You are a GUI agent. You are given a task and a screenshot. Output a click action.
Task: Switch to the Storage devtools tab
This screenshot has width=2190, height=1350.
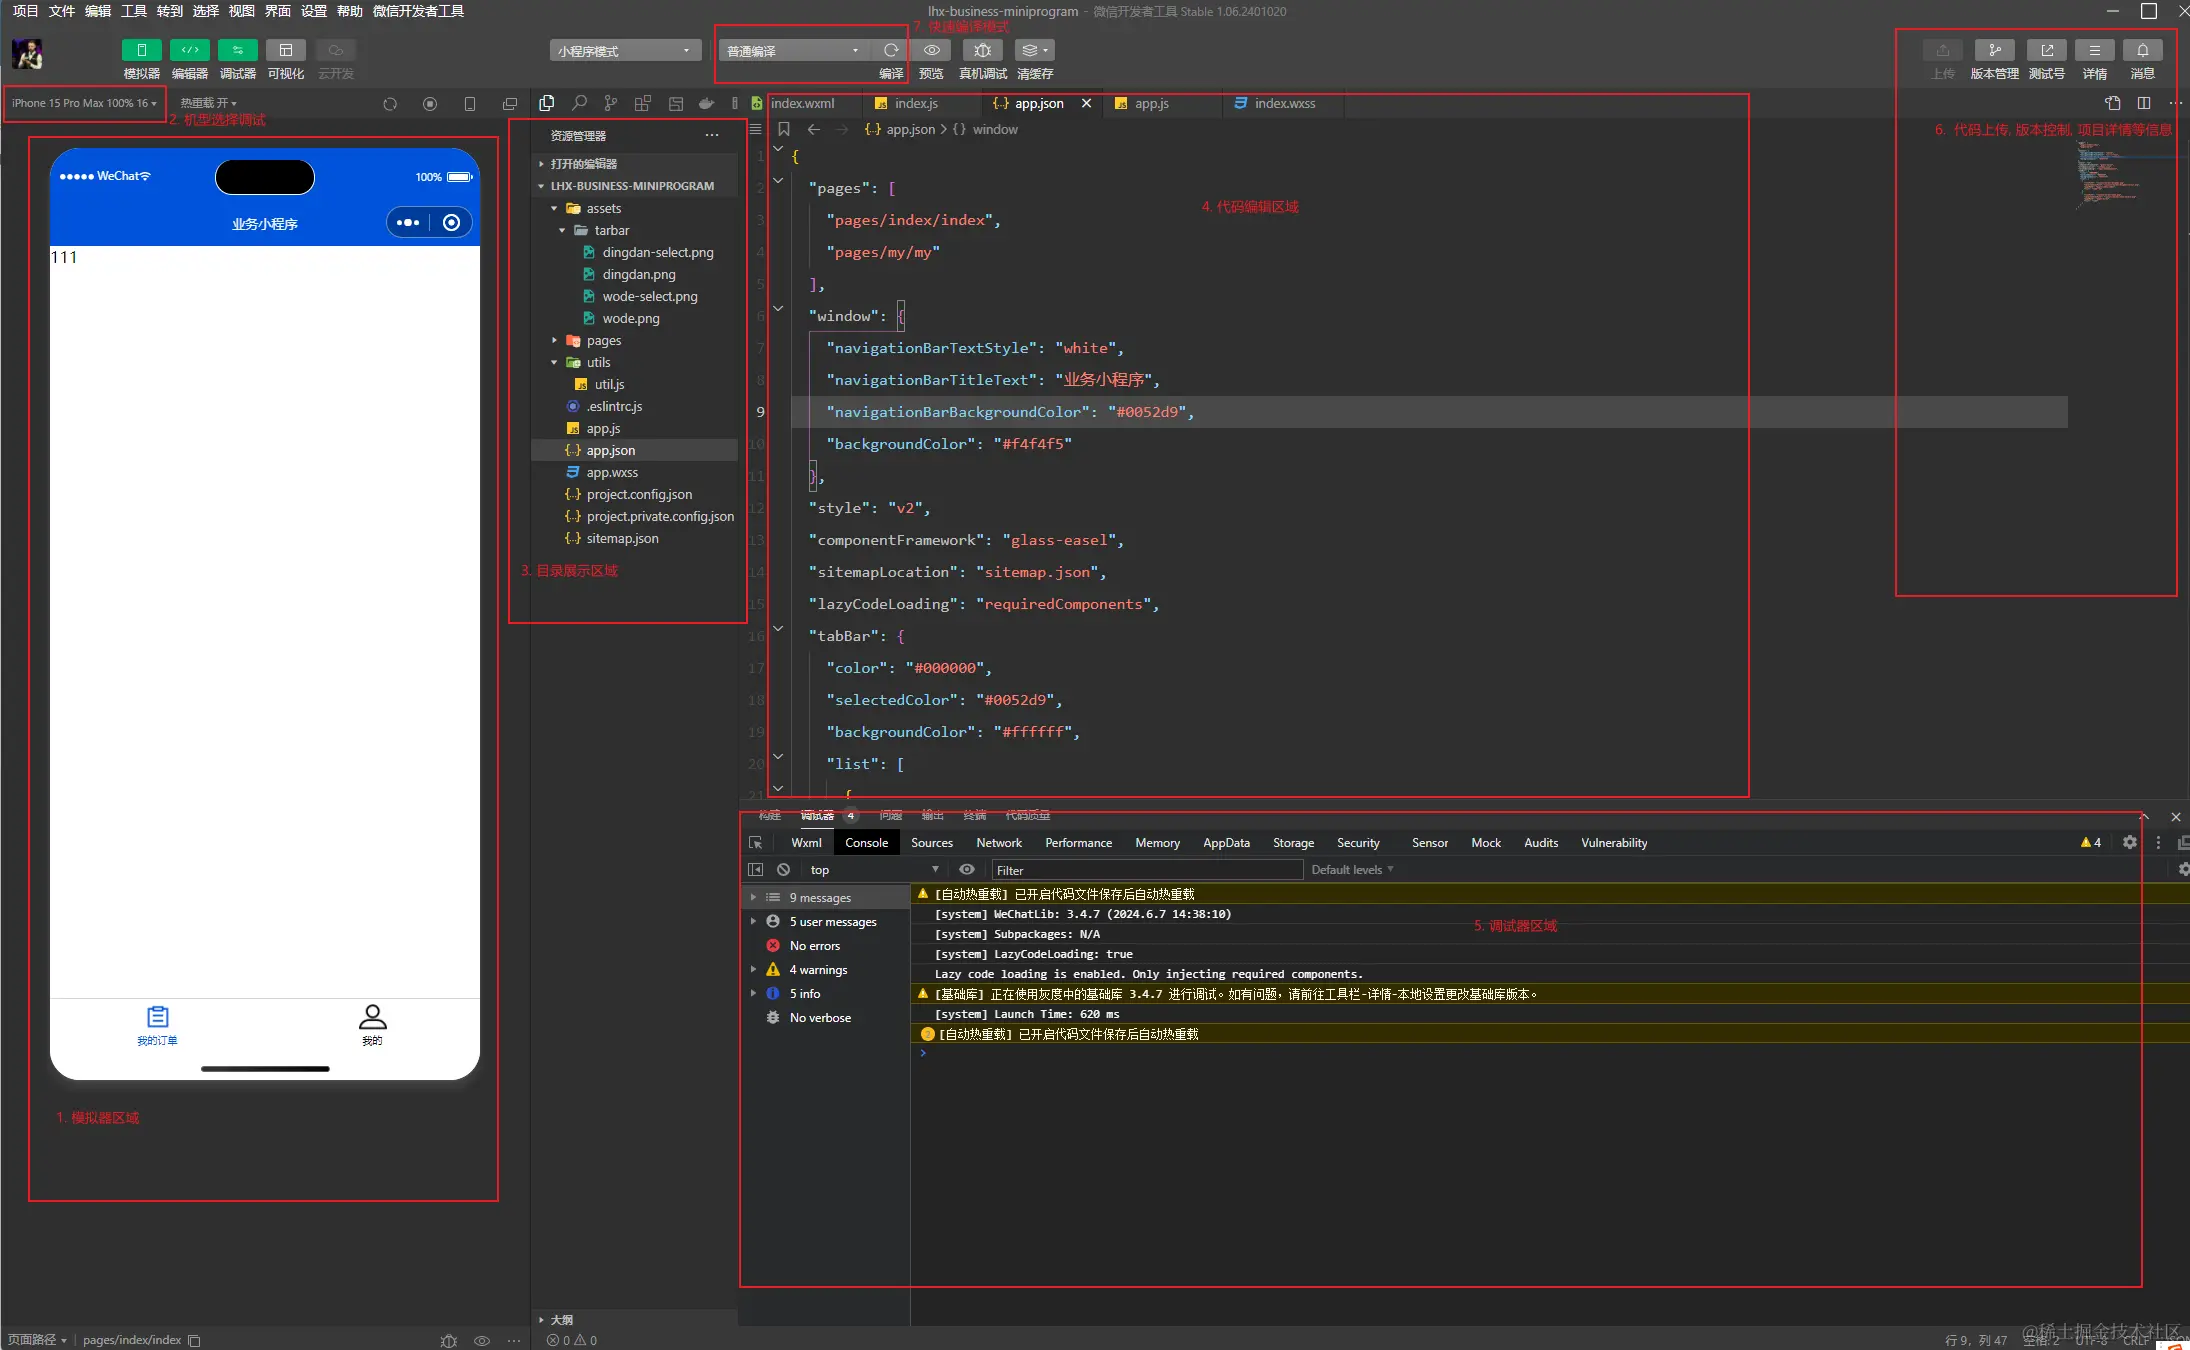(x=1293, y=843)
